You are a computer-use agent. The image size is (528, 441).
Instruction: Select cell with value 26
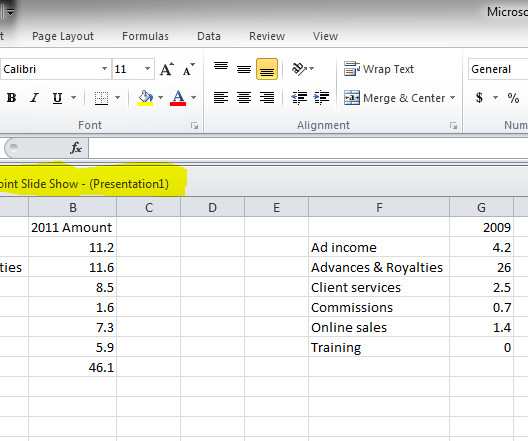pos(482,267)
